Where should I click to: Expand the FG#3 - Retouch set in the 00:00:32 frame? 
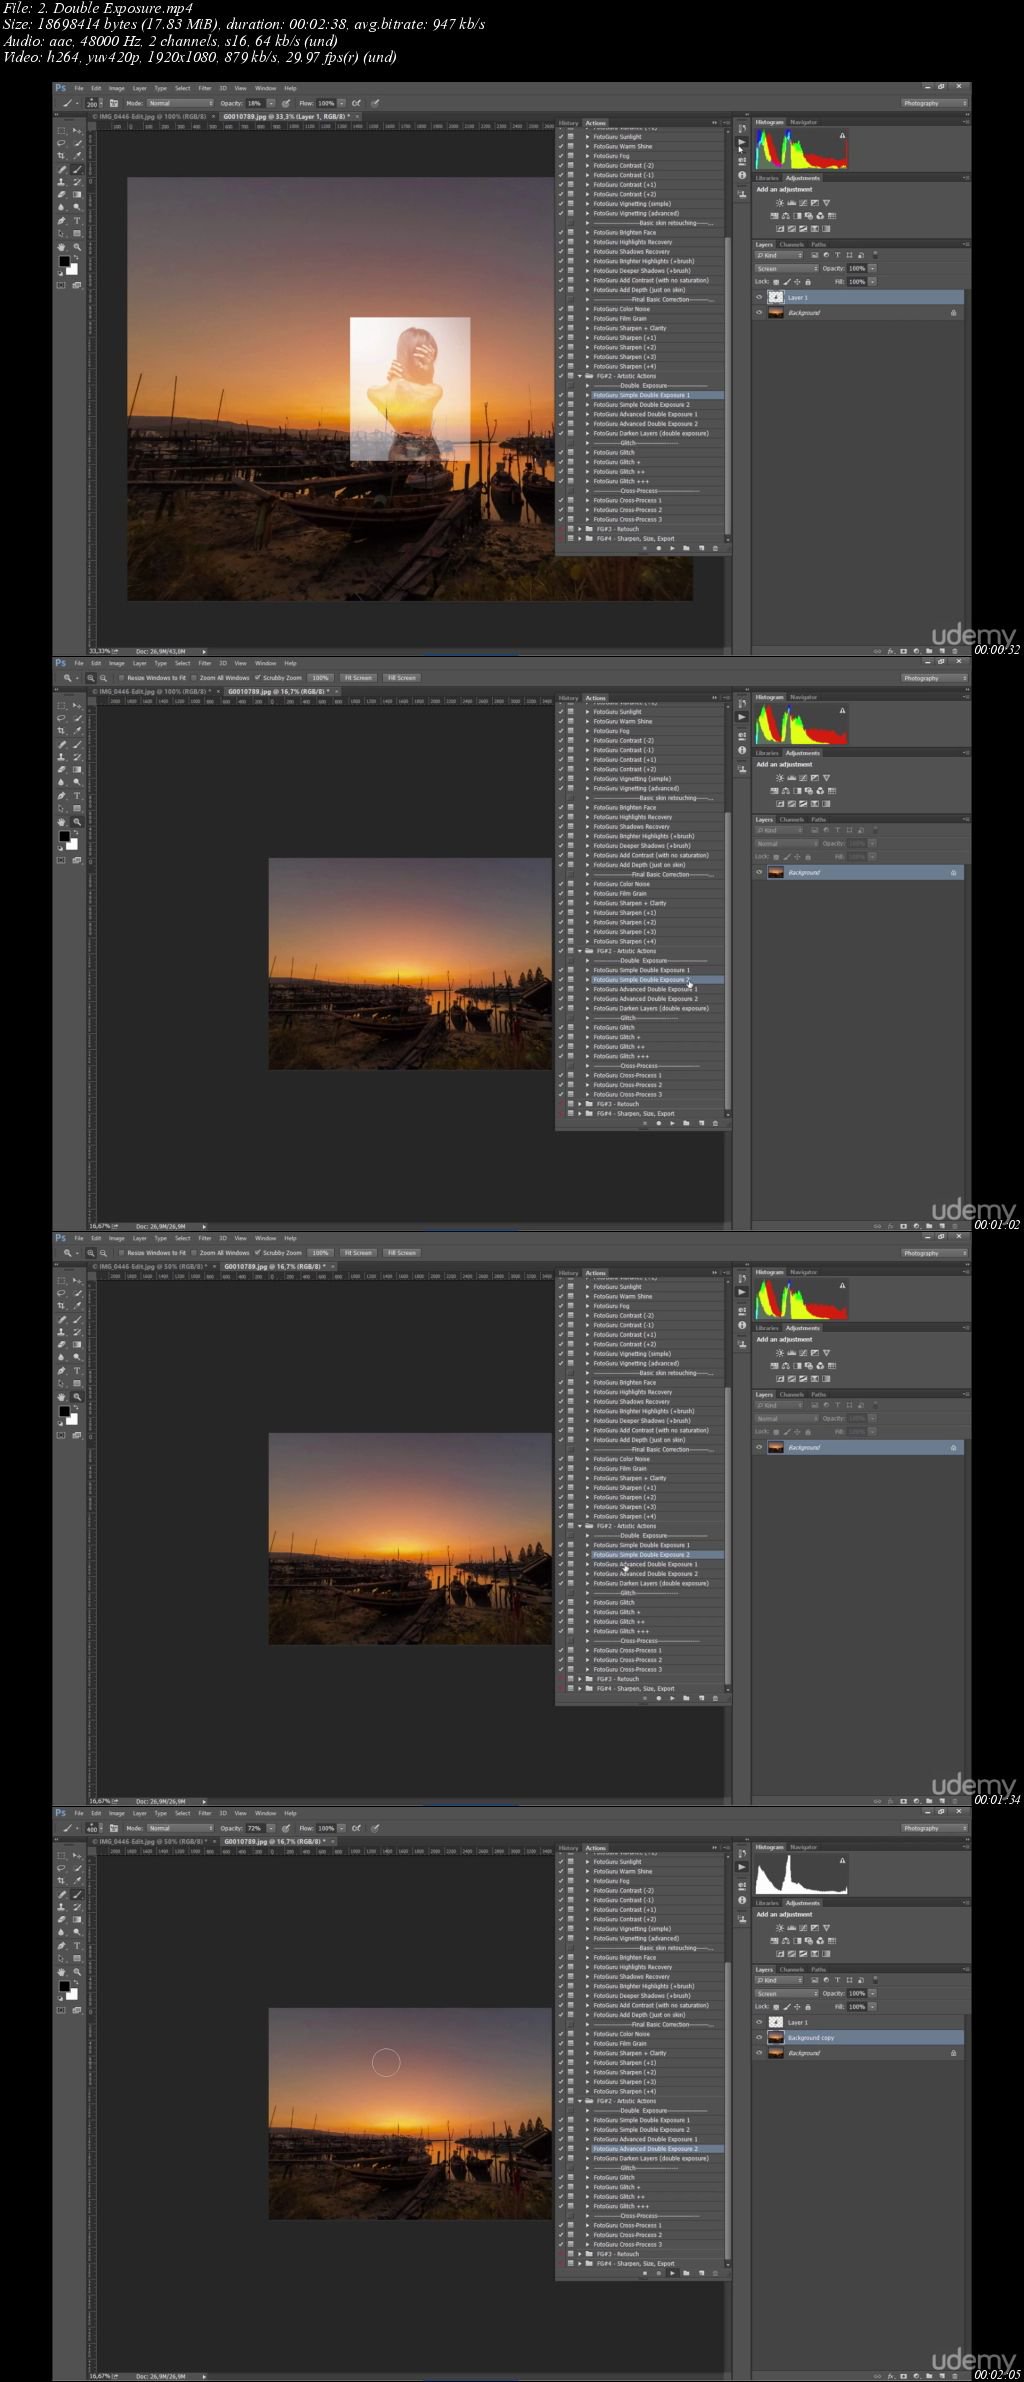[579, 529]
